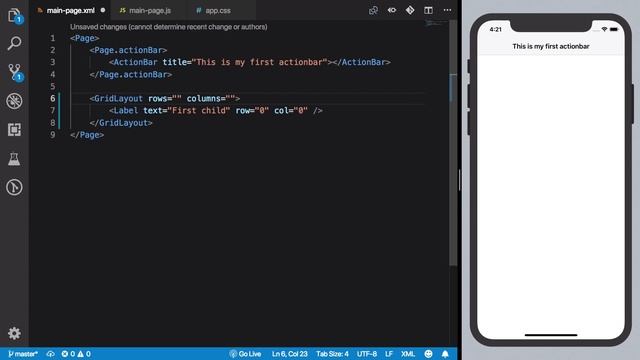Click the closing </GridLayout> tag on line 8
The width and height of the screenshot is (640, 360).
click(121, 123)
